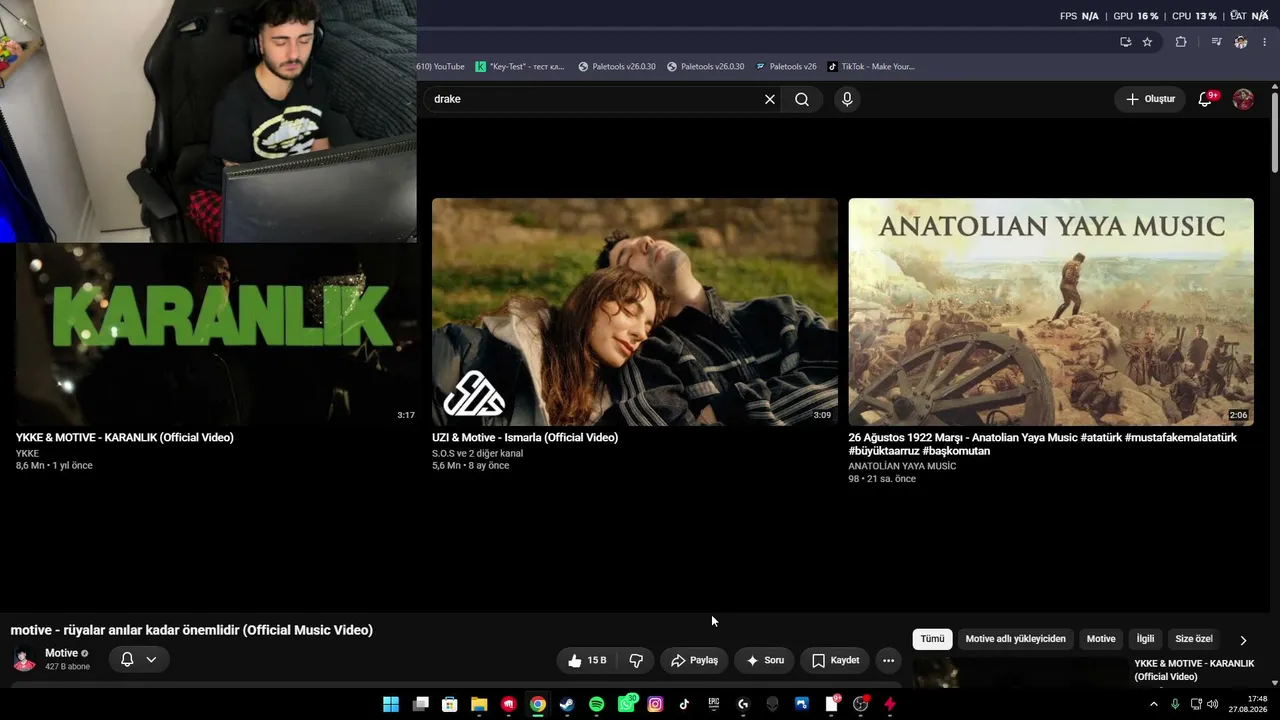This screenshot has height=720, width=1280.
Task: Dislike the video
Action: click(636, 660)
